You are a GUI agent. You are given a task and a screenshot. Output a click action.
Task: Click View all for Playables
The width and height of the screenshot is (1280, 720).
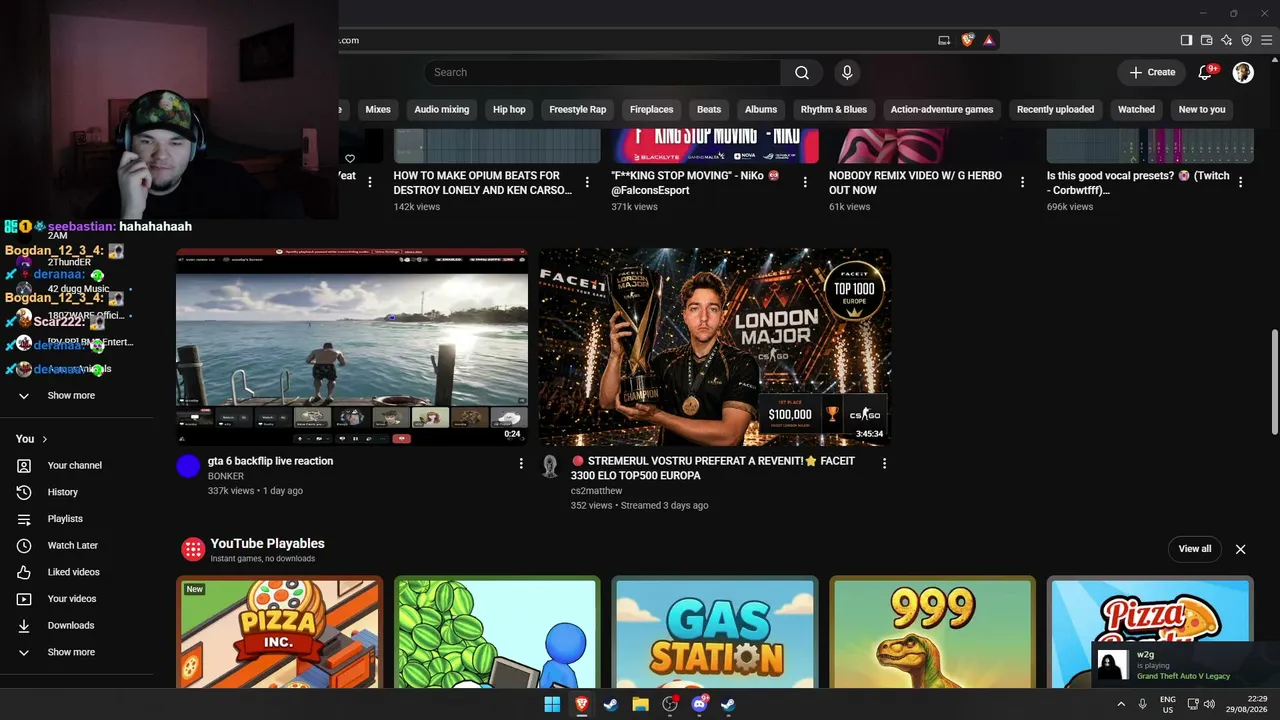(1194, 549)
